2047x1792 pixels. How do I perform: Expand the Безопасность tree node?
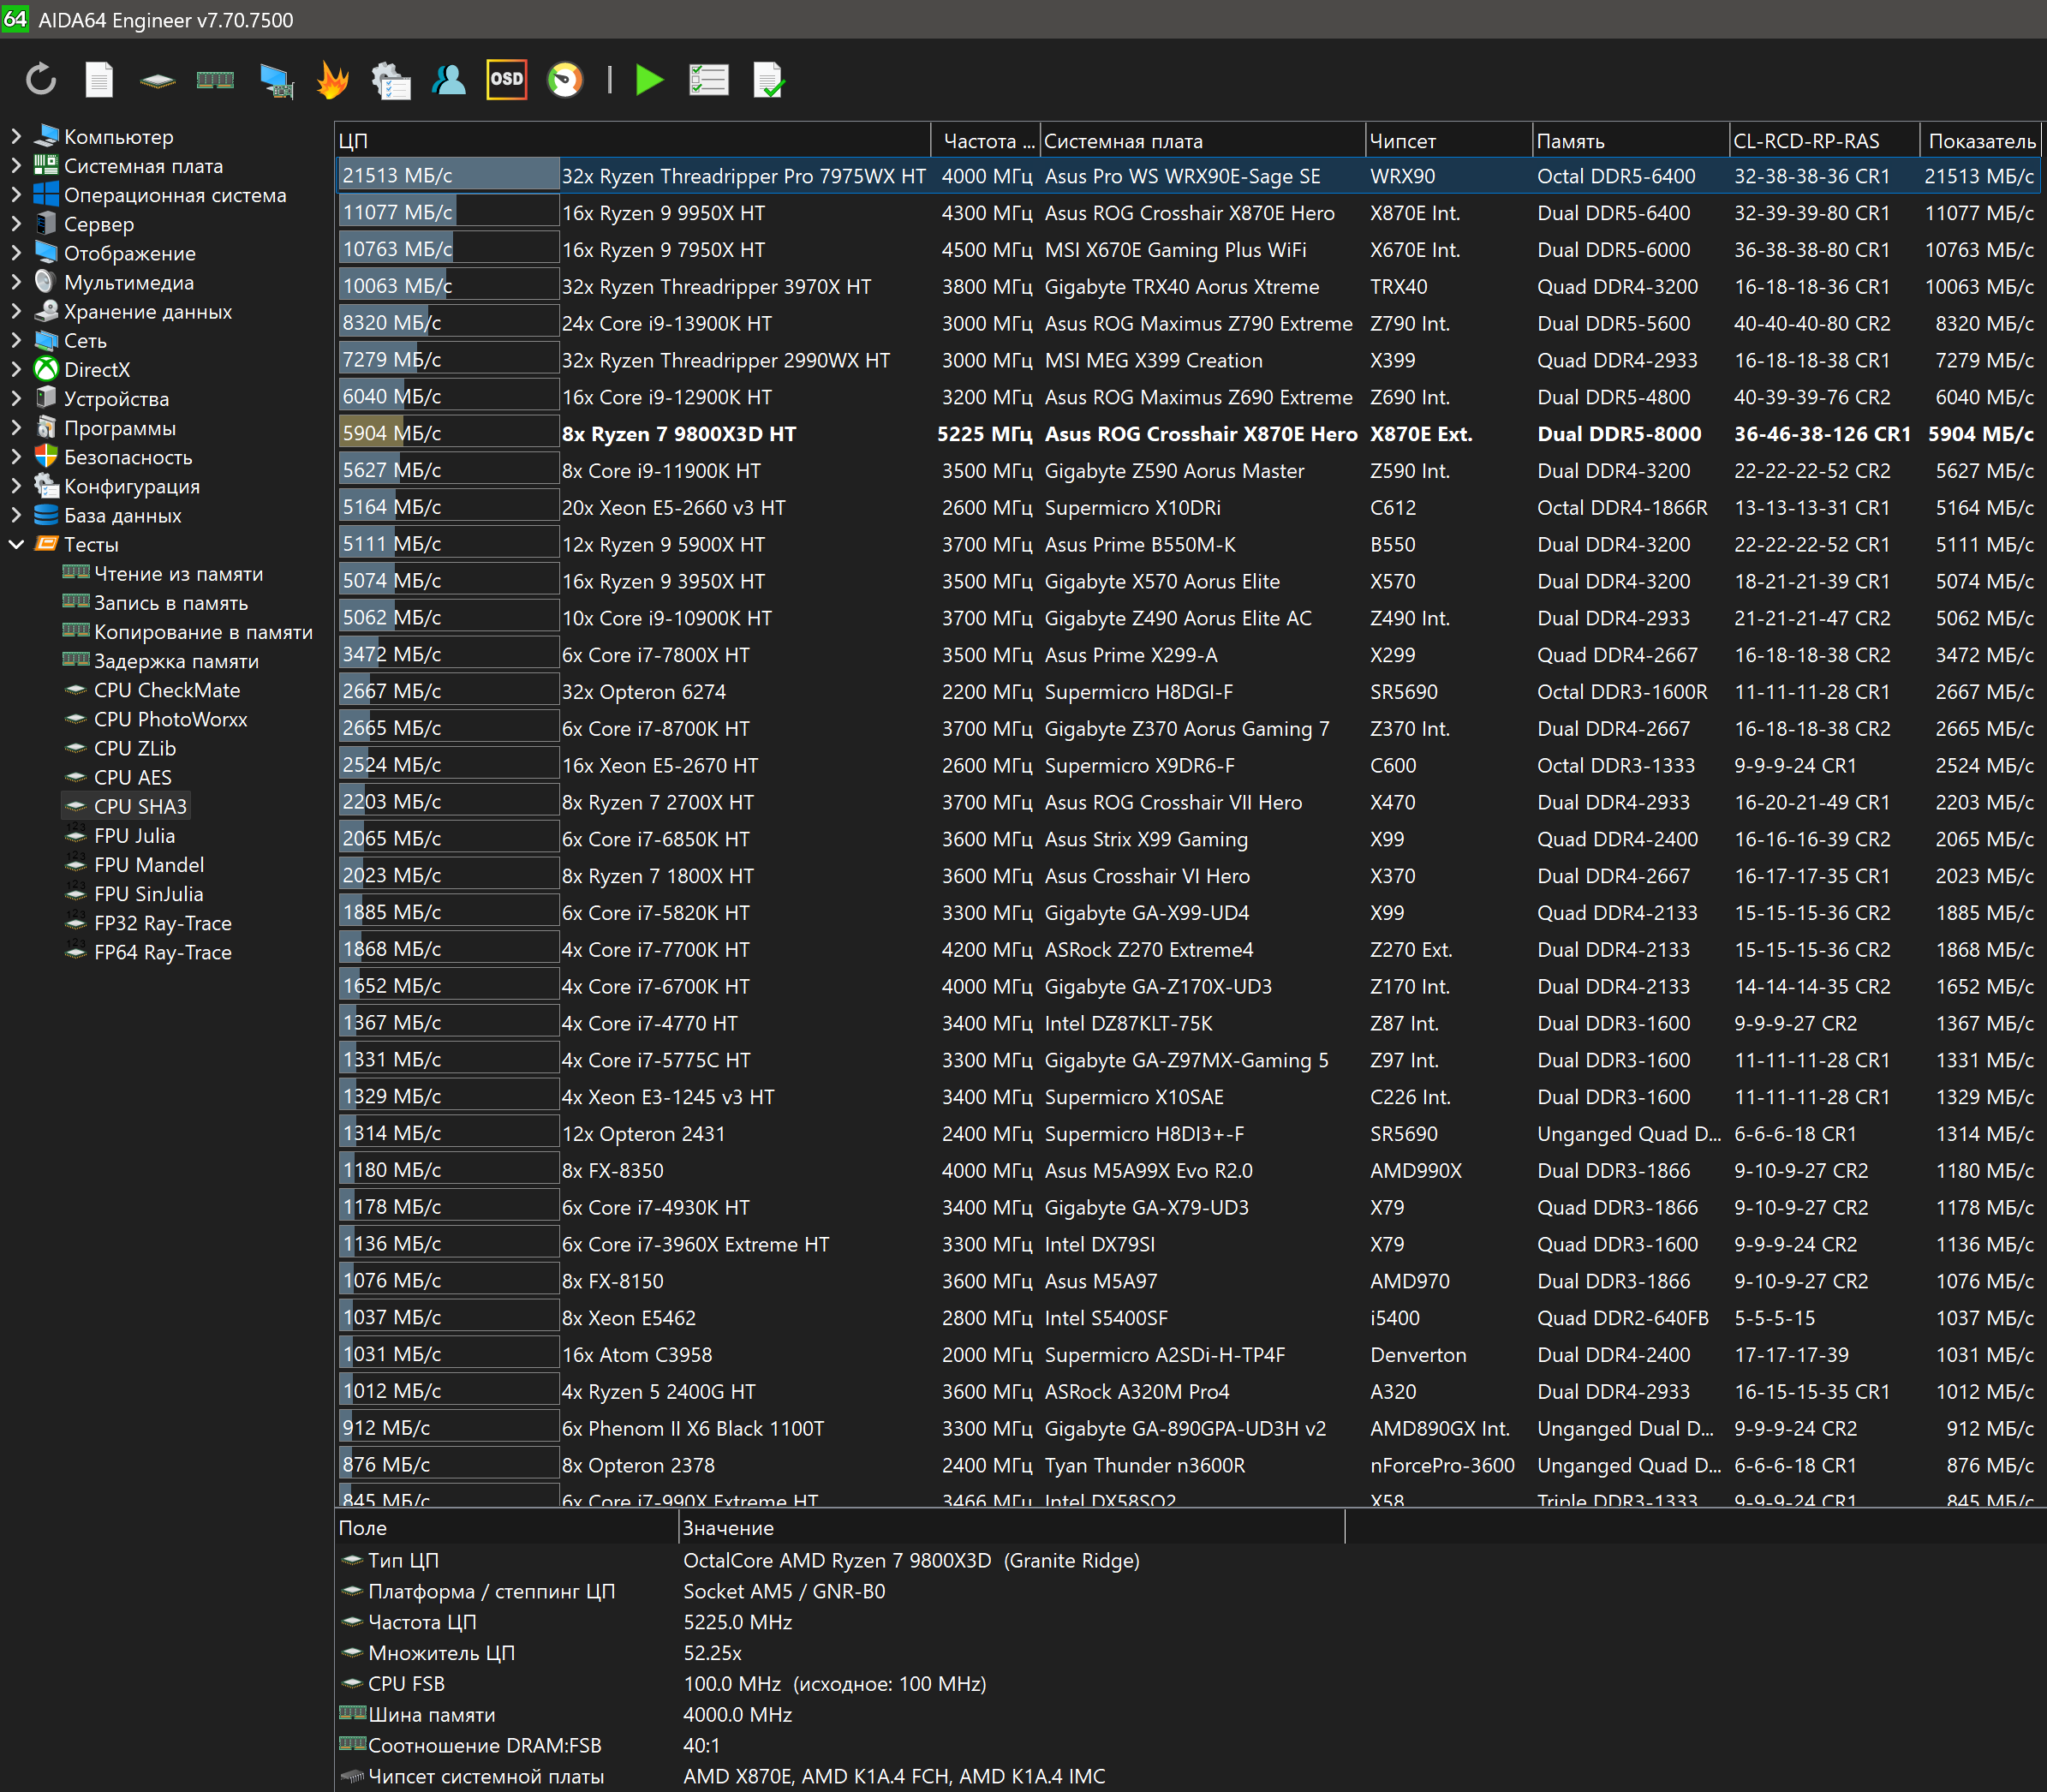(16, 457)
